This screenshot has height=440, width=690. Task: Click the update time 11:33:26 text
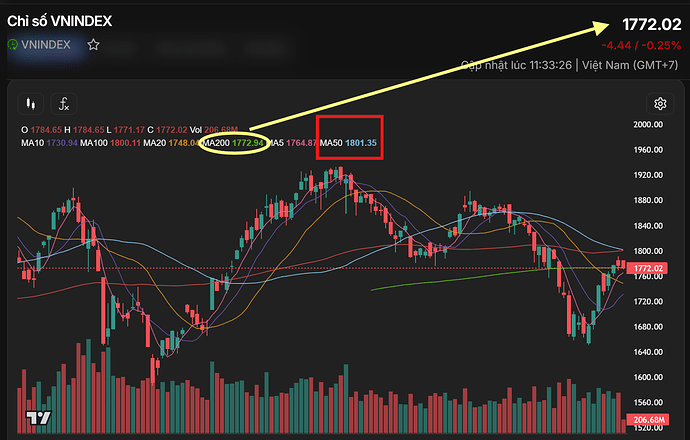pos(550,65)
